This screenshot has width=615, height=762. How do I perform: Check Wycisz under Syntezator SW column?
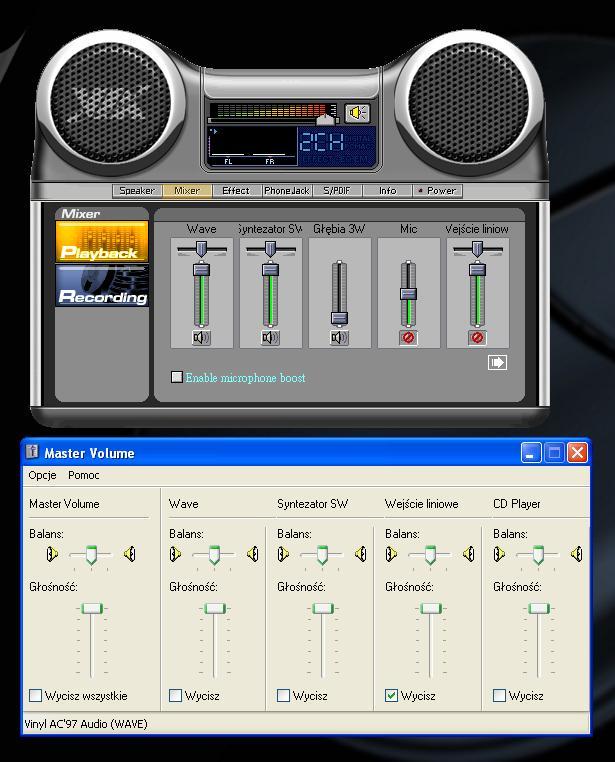point(283,695)
